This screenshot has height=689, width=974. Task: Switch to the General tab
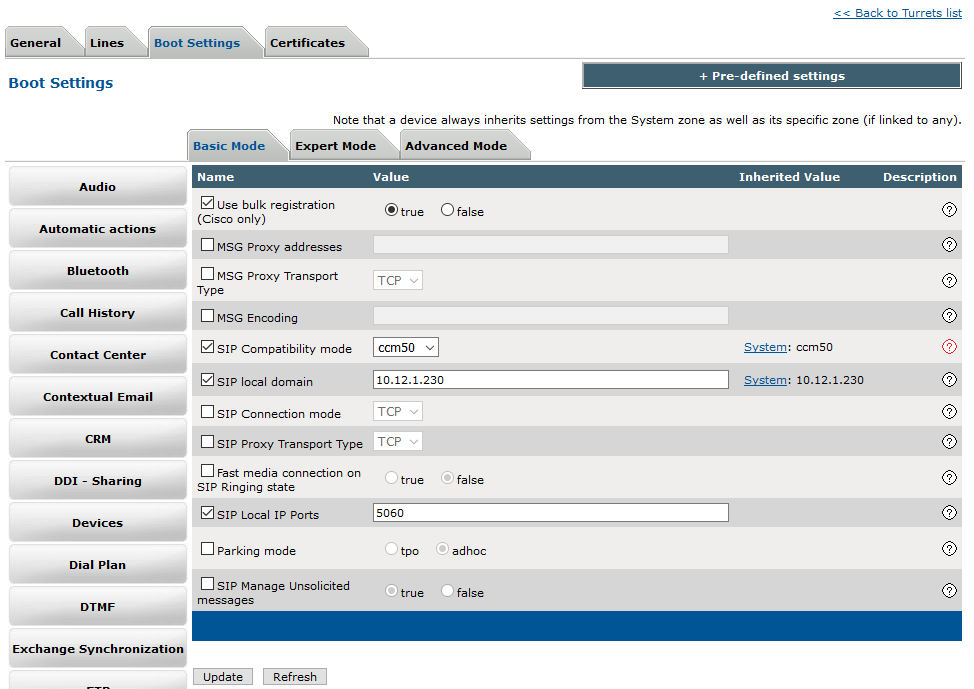[35, 43]
